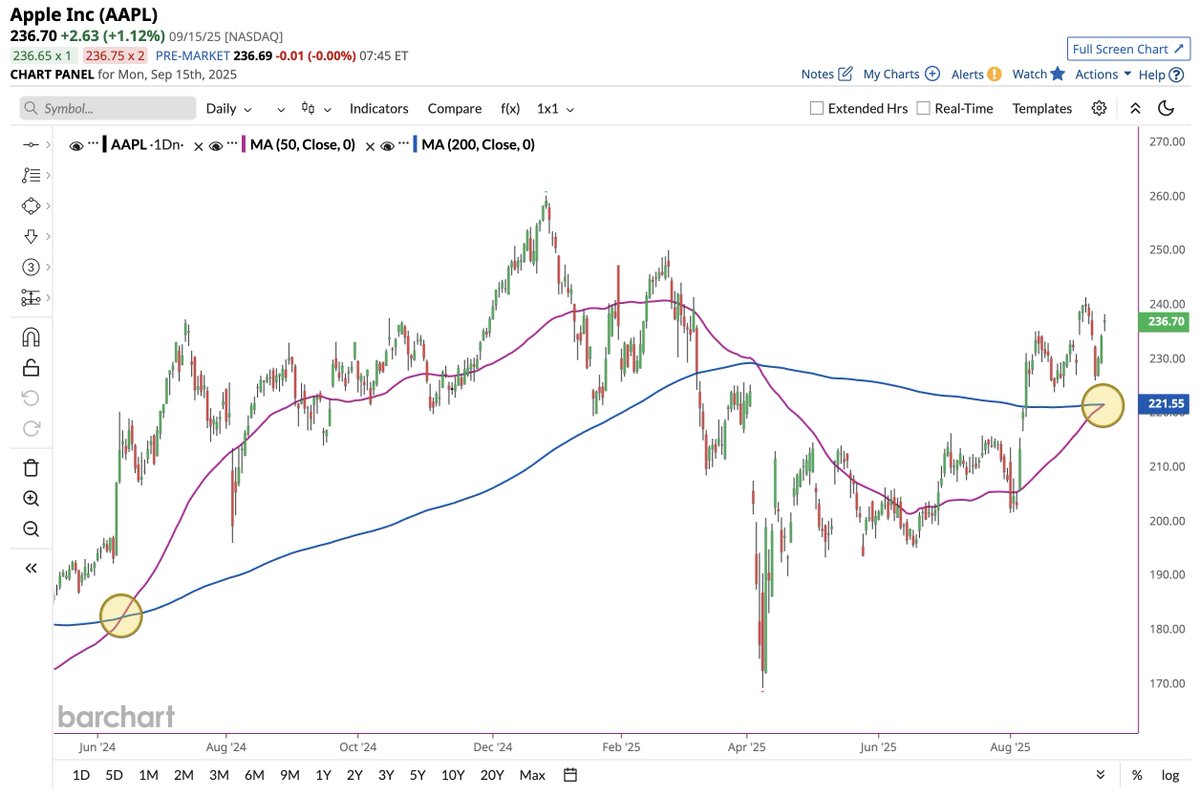Click the lock drawings icon
Viewport: 1199px width, 798px height.
click(x=31, y=368)
